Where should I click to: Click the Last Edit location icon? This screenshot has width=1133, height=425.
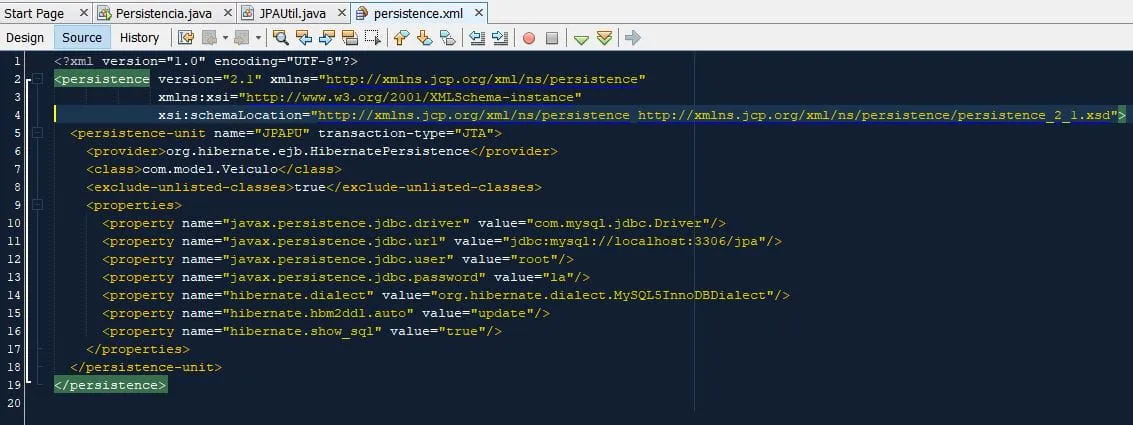point(185,38)
